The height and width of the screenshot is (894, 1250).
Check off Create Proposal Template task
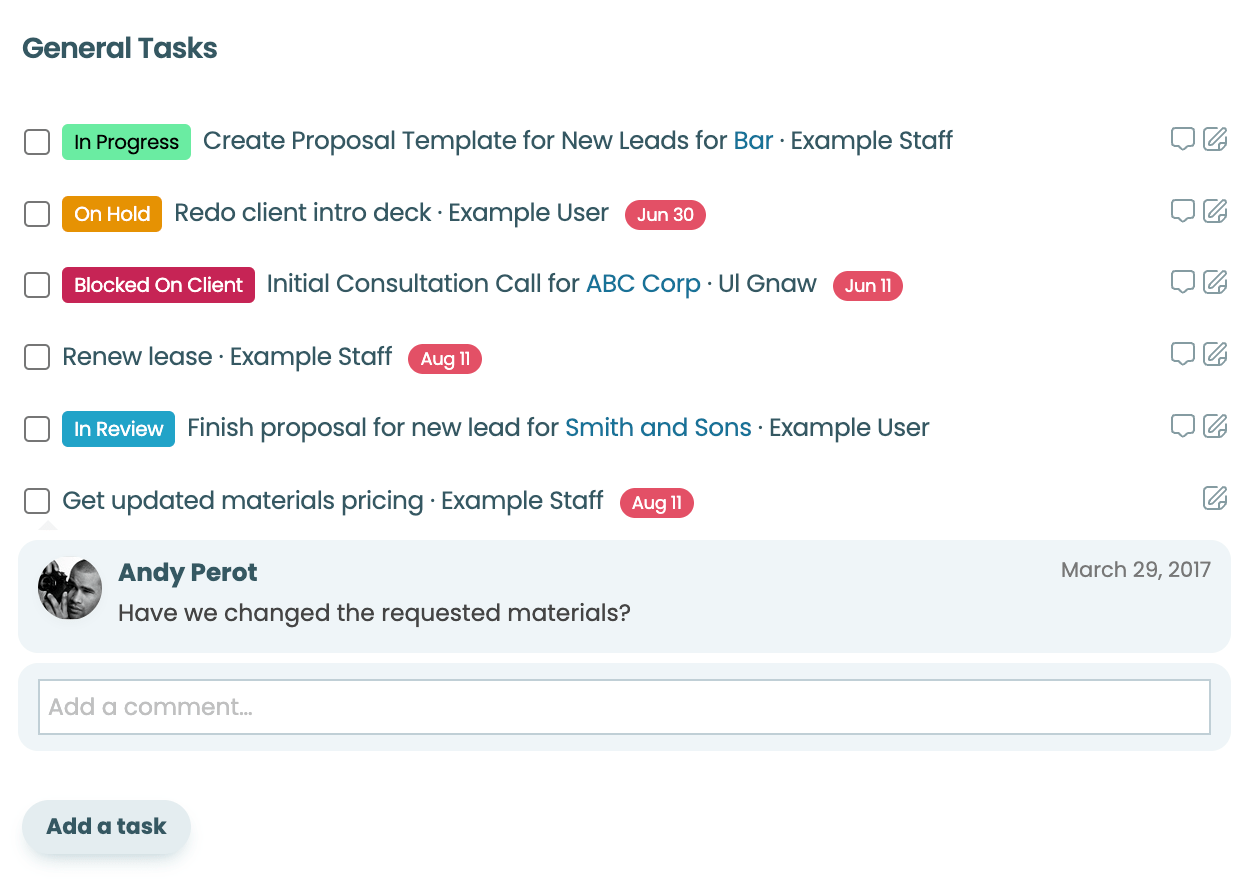coord(37,142)
